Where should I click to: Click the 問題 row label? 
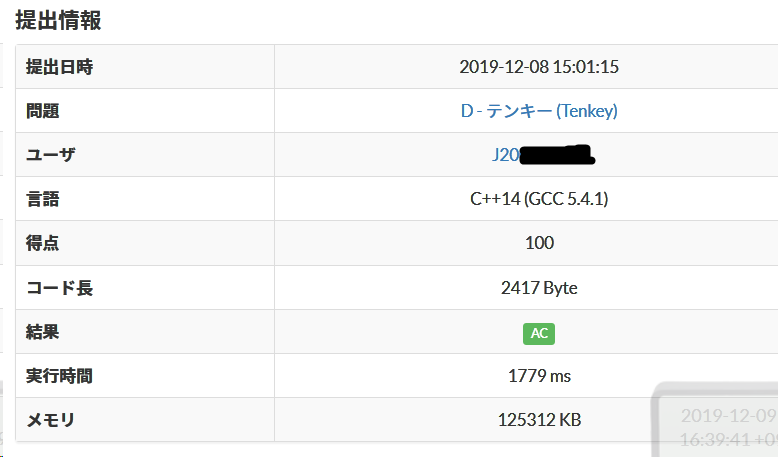43,111
